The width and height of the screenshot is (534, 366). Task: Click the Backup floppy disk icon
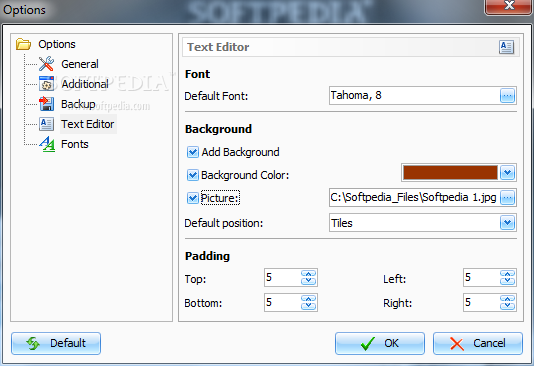pyautogui.click(x=46, y=104)
